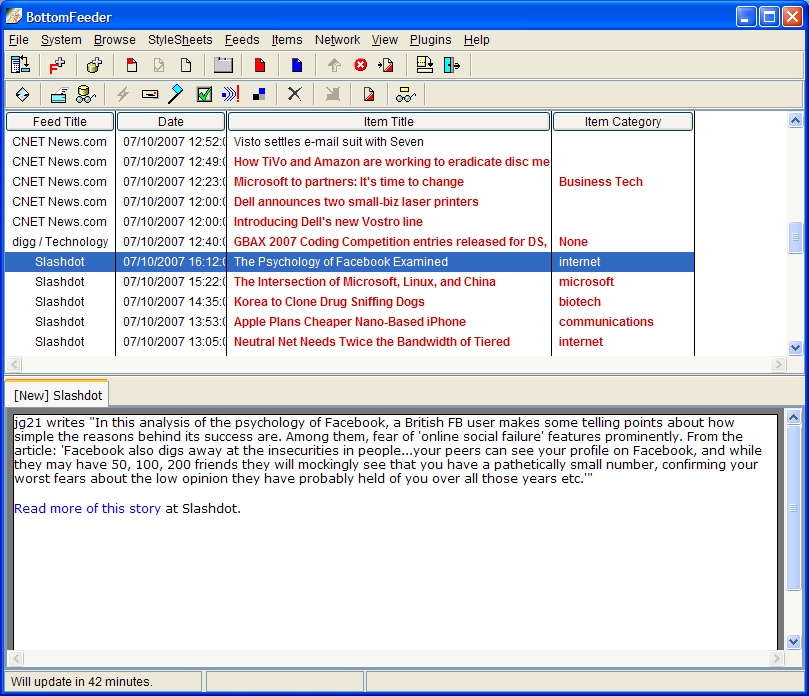
Task: Click the blue and black squares icon
Action: [259, 94]
